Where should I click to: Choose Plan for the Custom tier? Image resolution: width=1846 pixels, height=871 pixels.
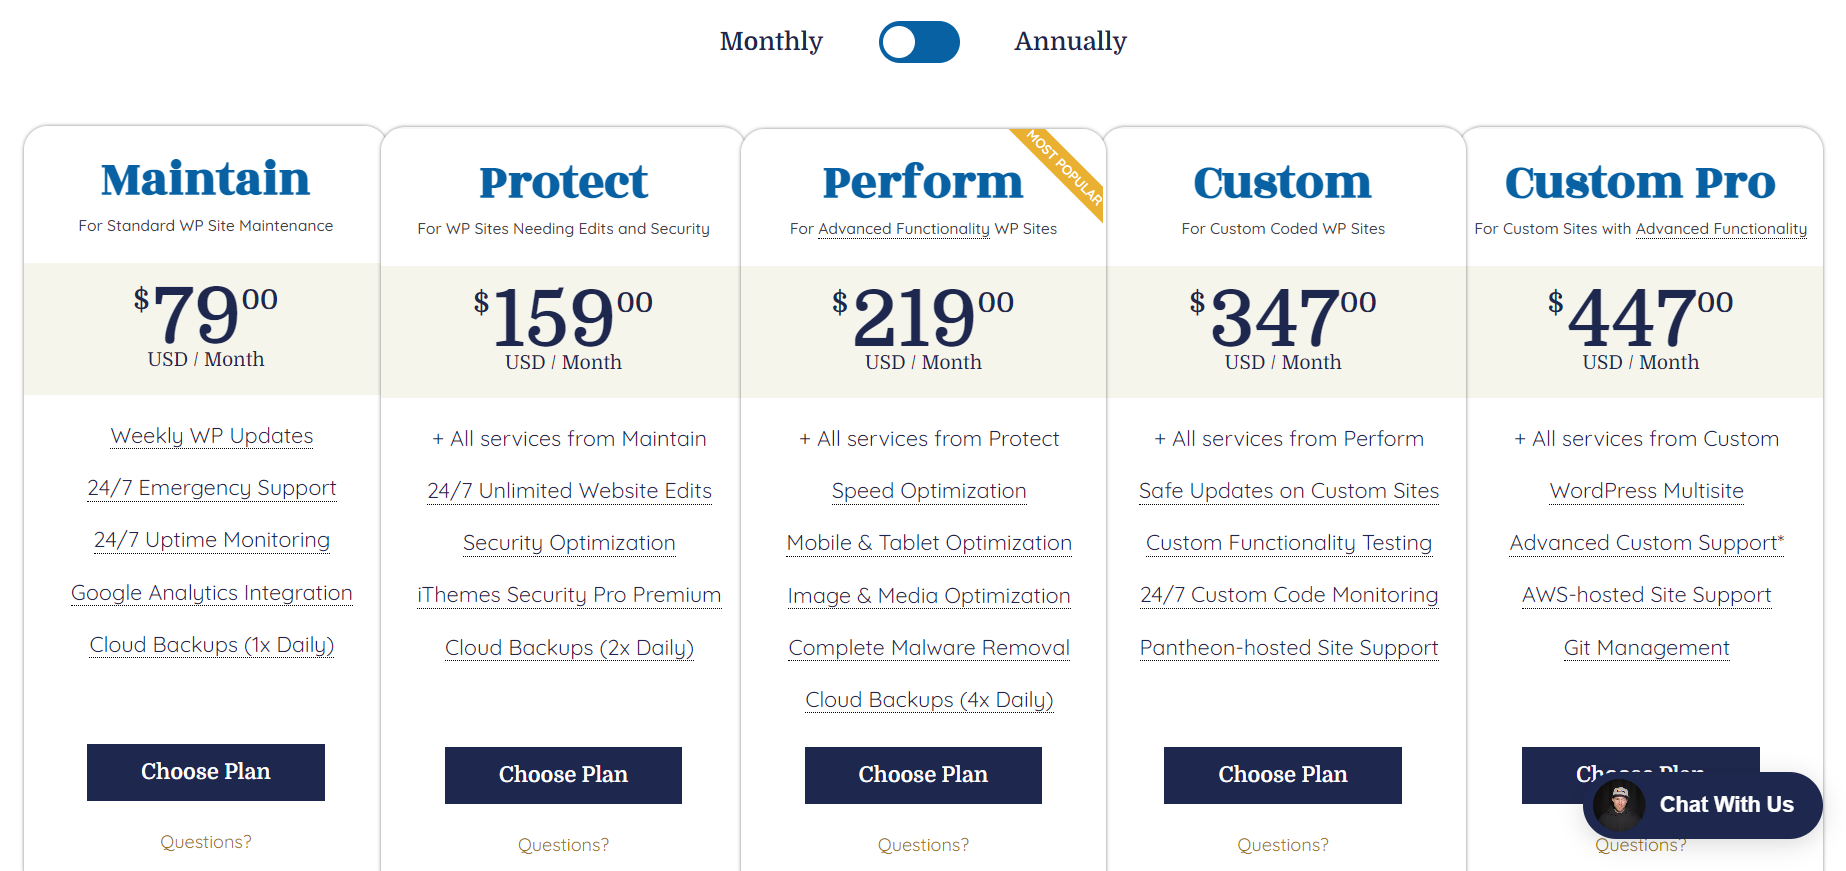point(1282,775)
